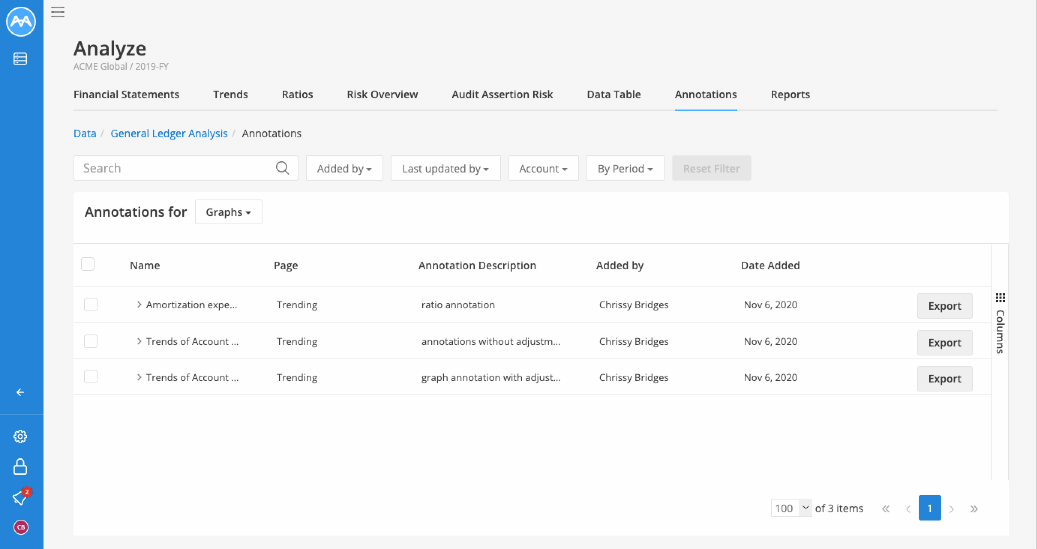Open settings gear in sidebar
The width and height of the screenshot is (1037, 549).
pos(21,437)
